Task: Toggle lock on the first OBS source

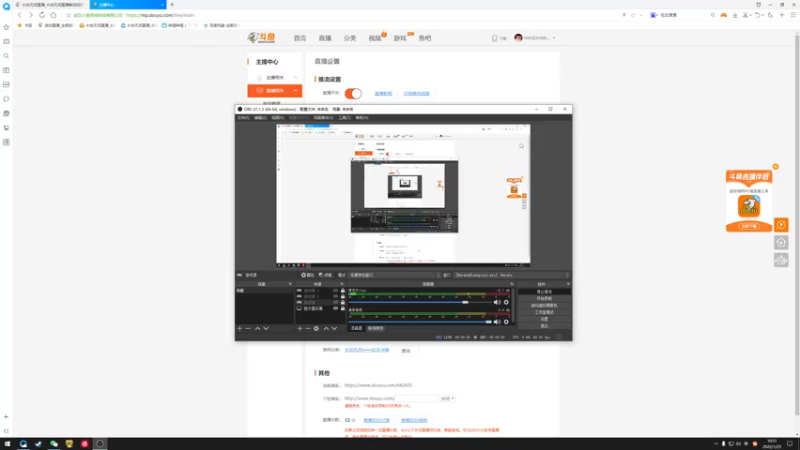Action: tap(342, 290)
